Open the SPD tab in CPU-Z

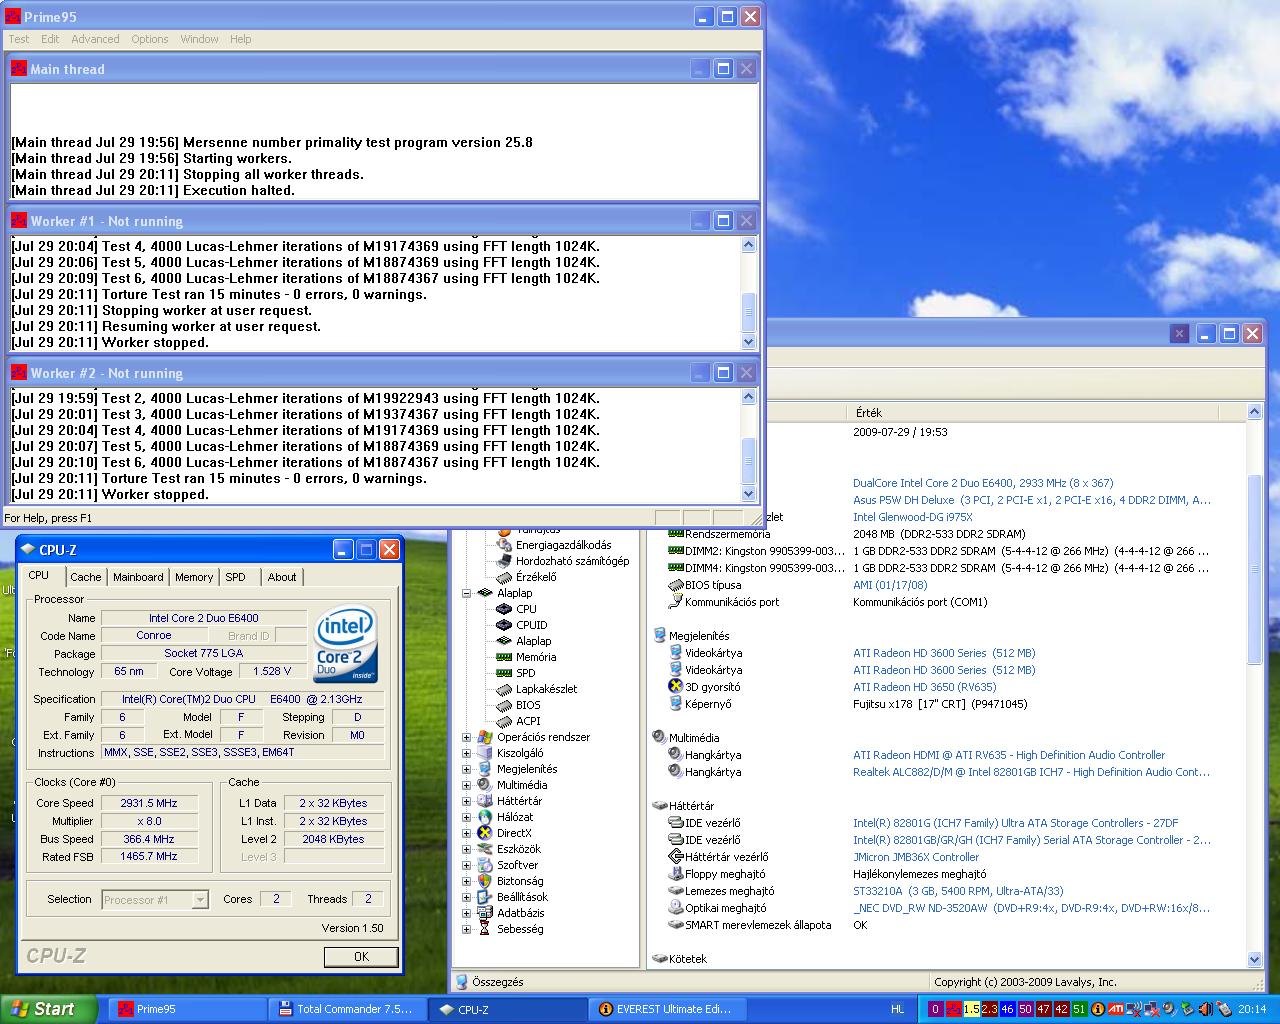[235, 577]
